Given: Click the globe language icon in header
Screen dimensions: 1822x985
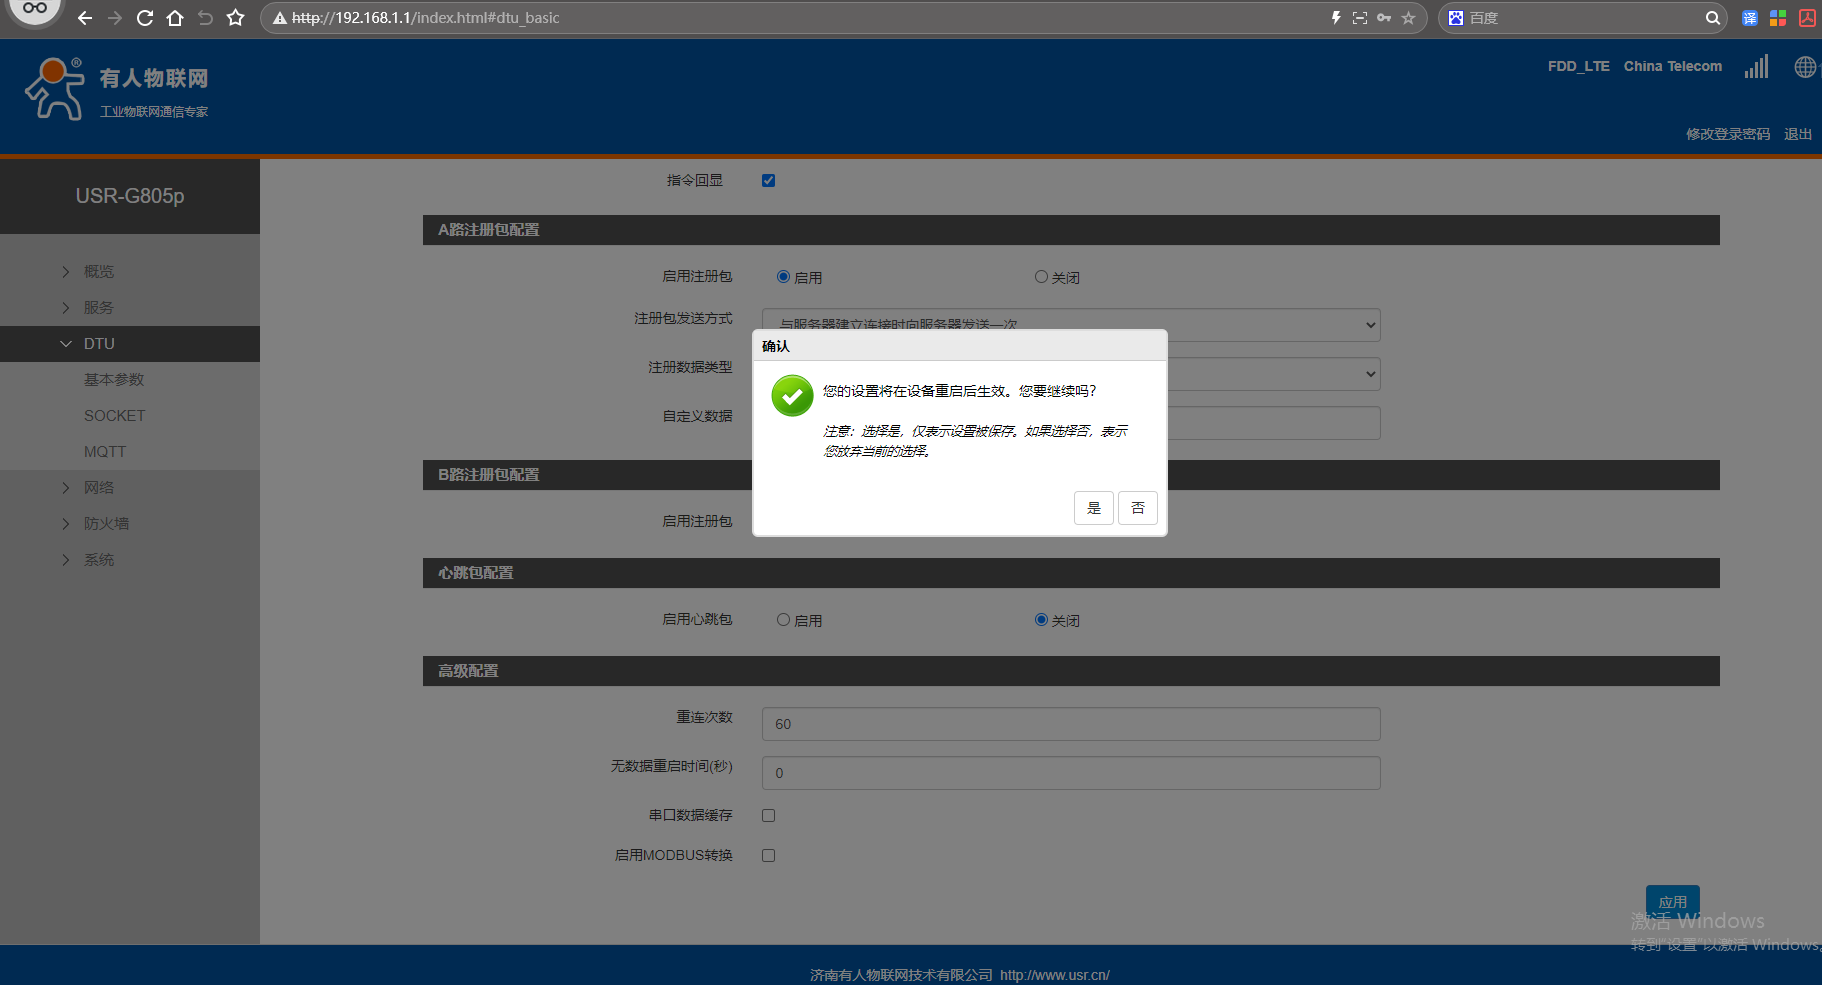Looking at the screenshot, I should 1804,67.
